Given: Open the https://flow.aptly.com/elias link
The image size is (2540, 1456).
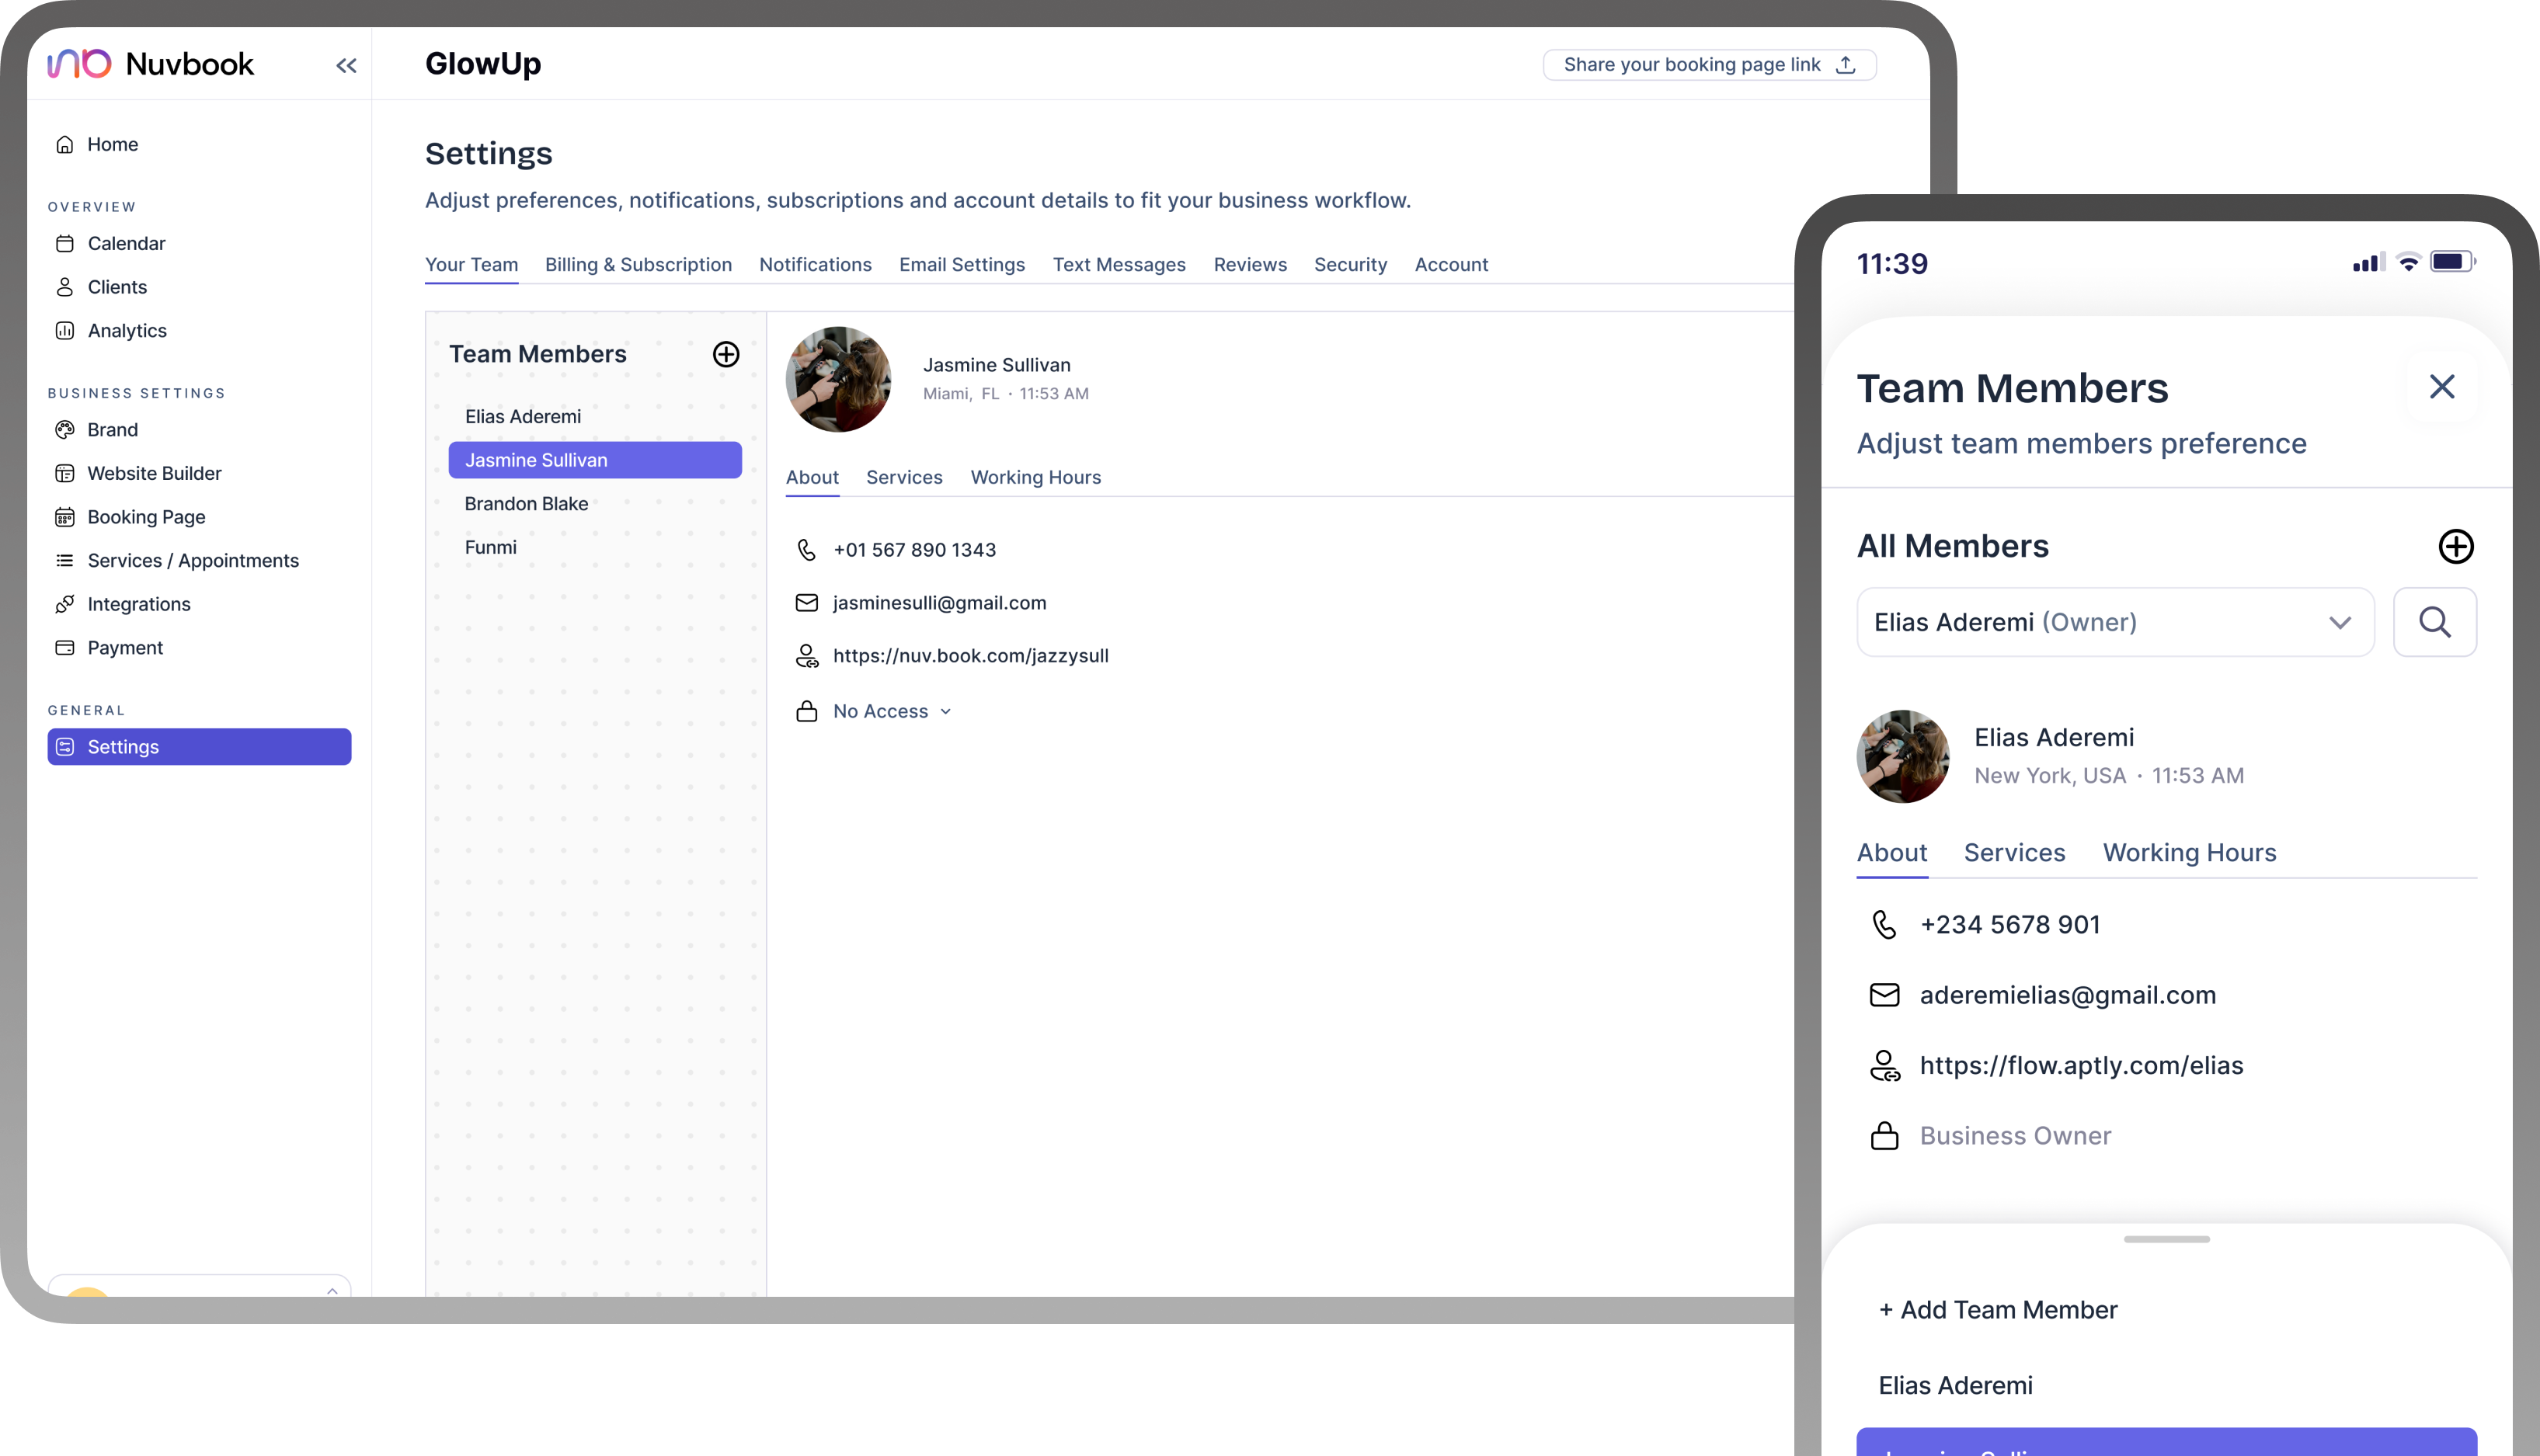Looking at the screenshot, I should pos(2081,1066).
